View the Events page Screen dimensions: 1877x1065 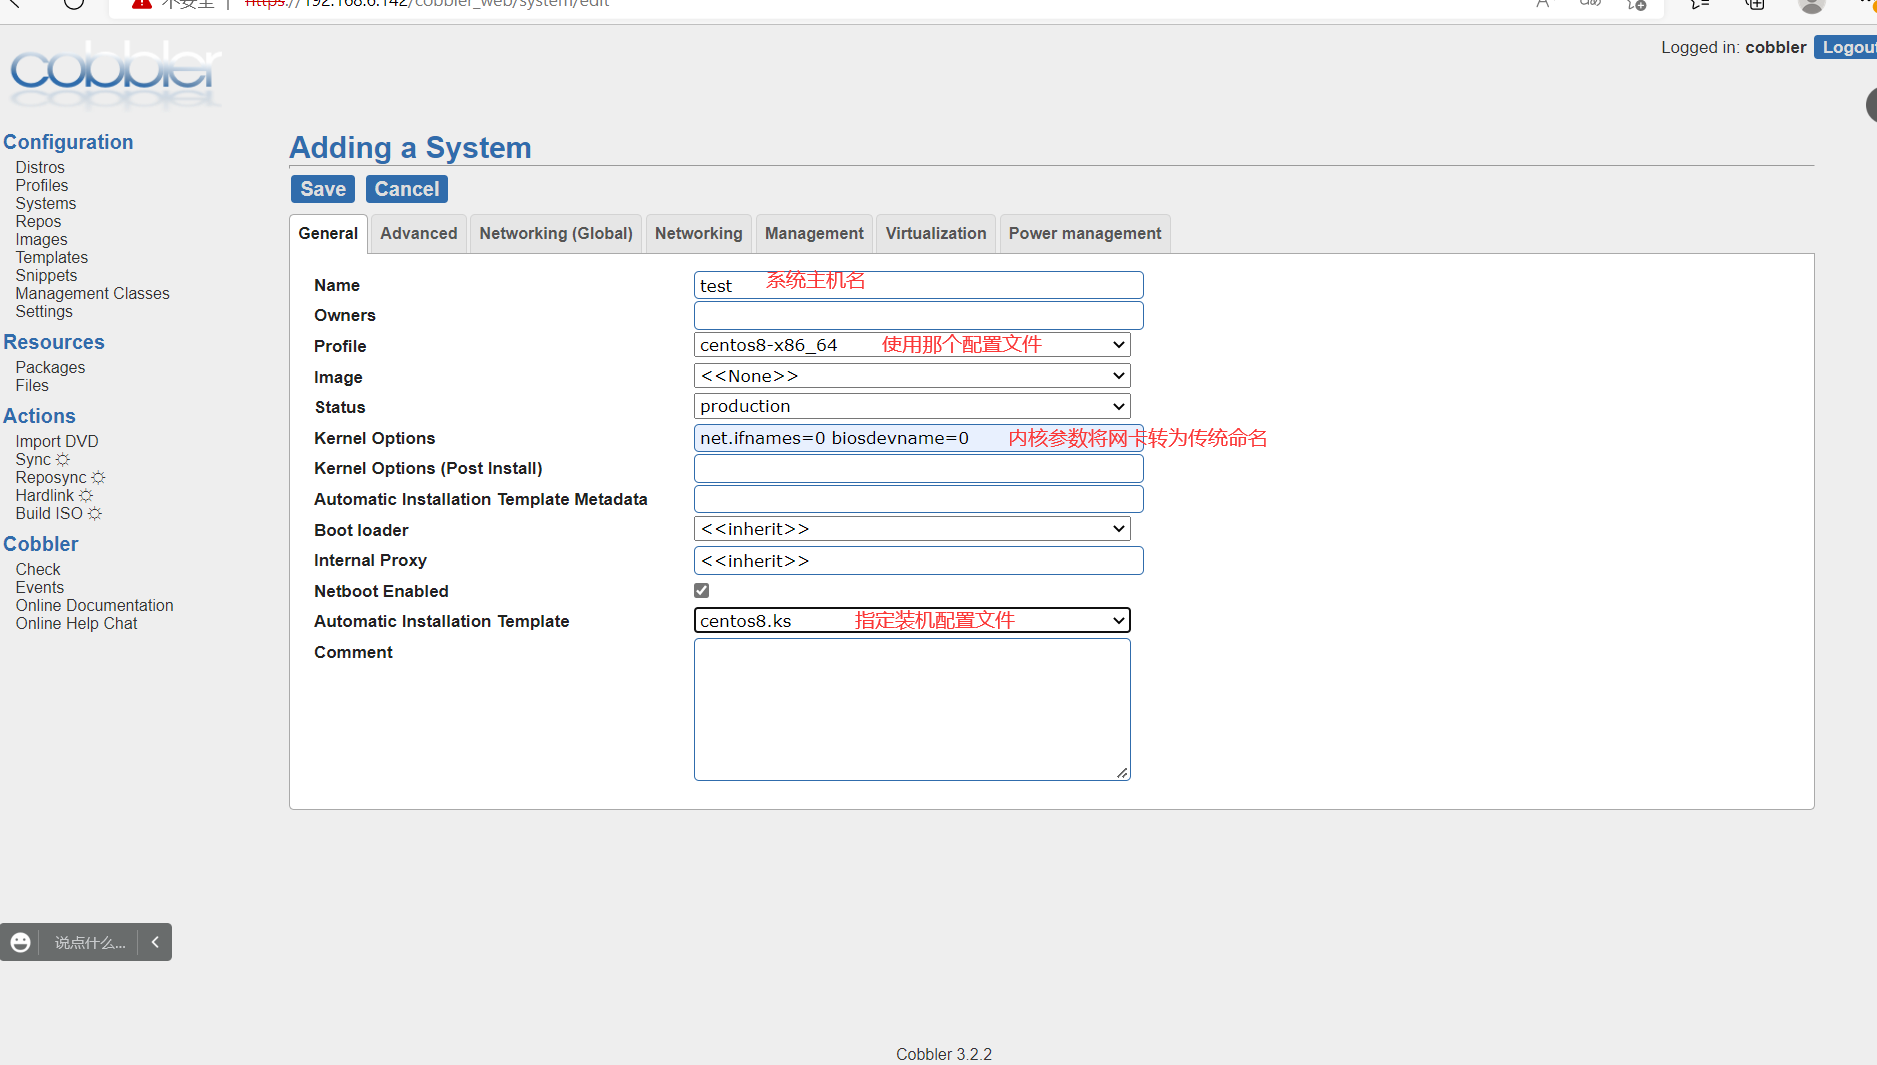tap(40, 588)
